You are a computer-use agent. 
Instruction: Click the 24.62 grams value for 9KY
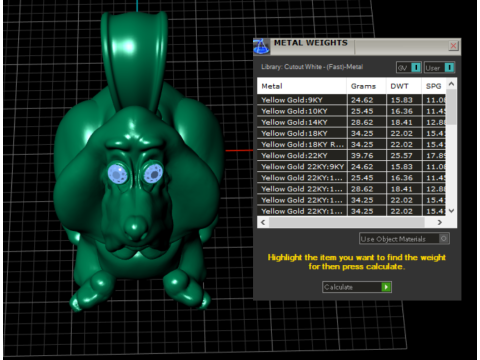pyautogui.click(x=362, y=100)
